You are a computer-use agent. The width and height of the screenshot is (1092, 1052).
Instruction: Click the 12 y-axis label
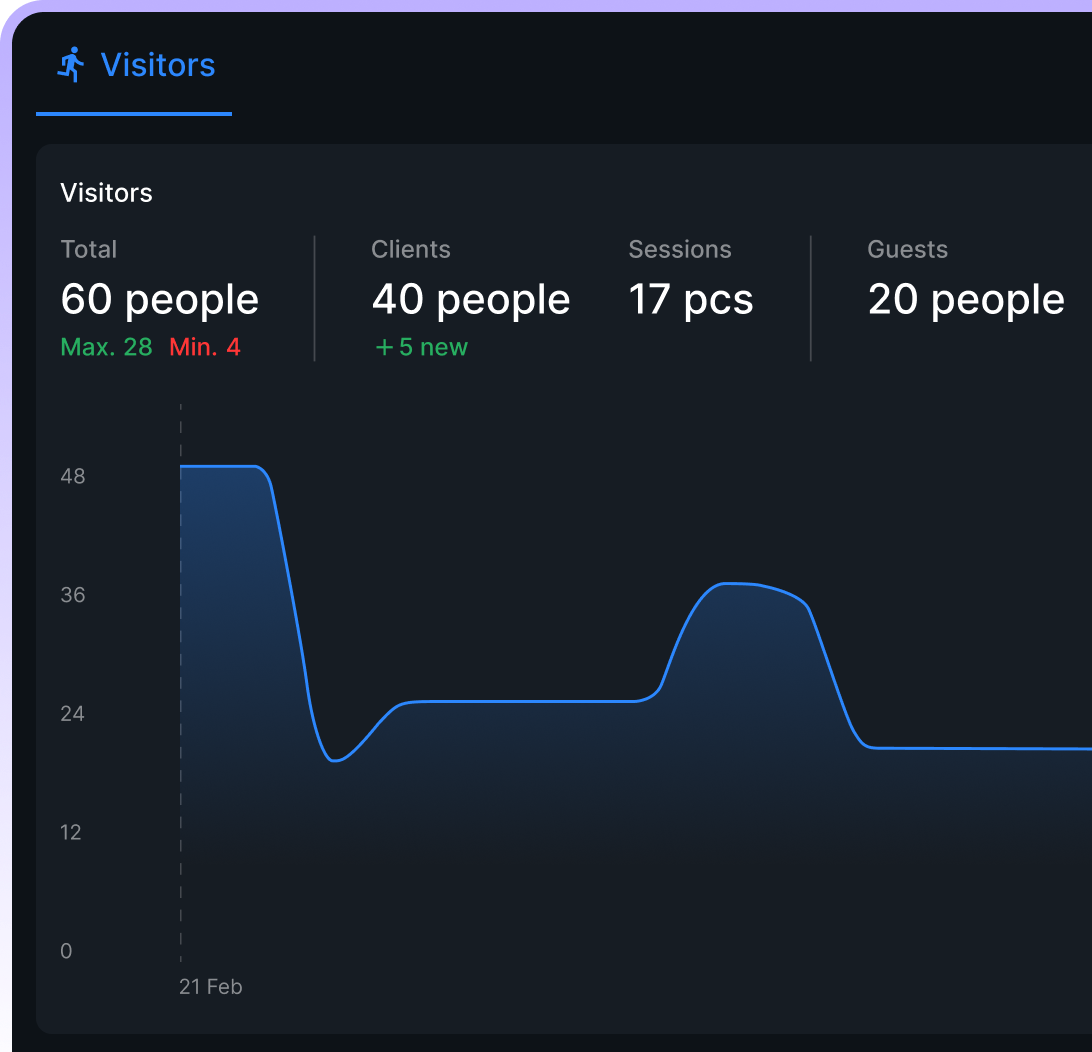coord(71,833)
